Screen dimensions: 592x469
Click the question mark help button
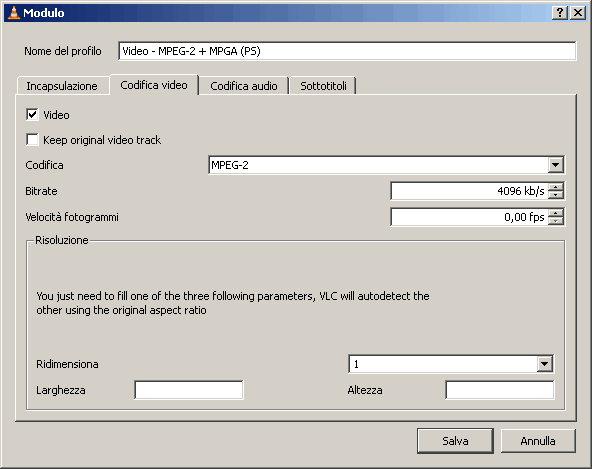pyautogui.click(x=560, y=12)
